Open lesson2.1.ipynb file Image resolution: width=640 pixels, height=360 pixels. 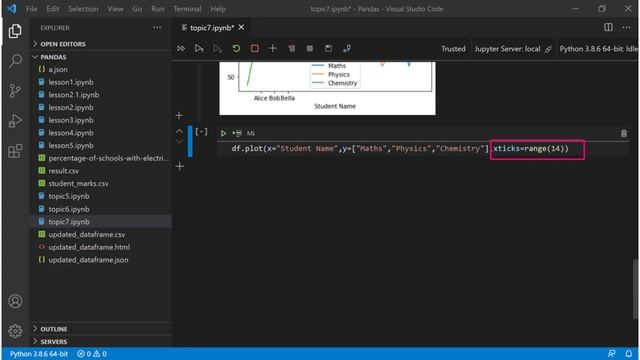click(101, 95)
